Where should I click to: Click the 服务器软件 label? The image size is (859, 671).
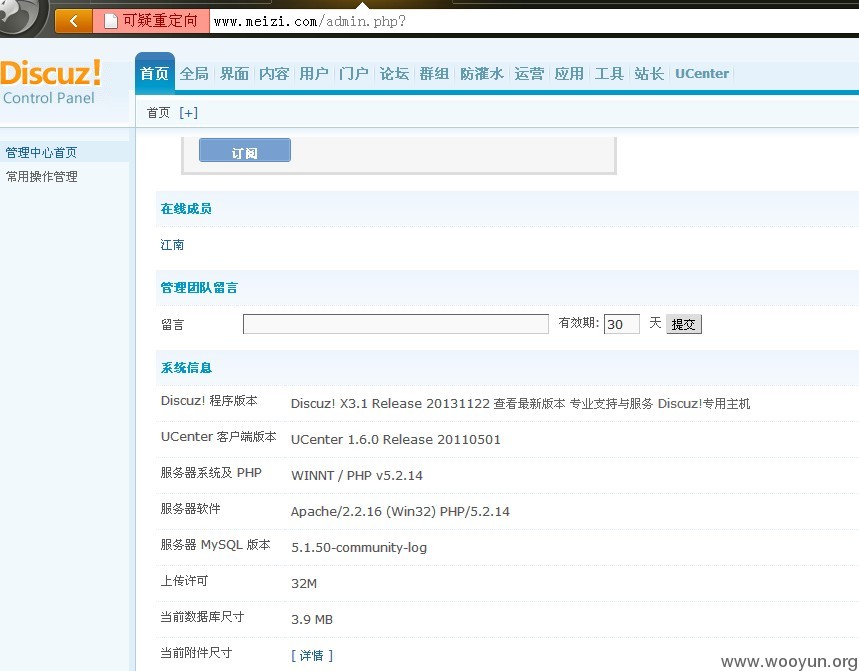click(x=190, y=508)
